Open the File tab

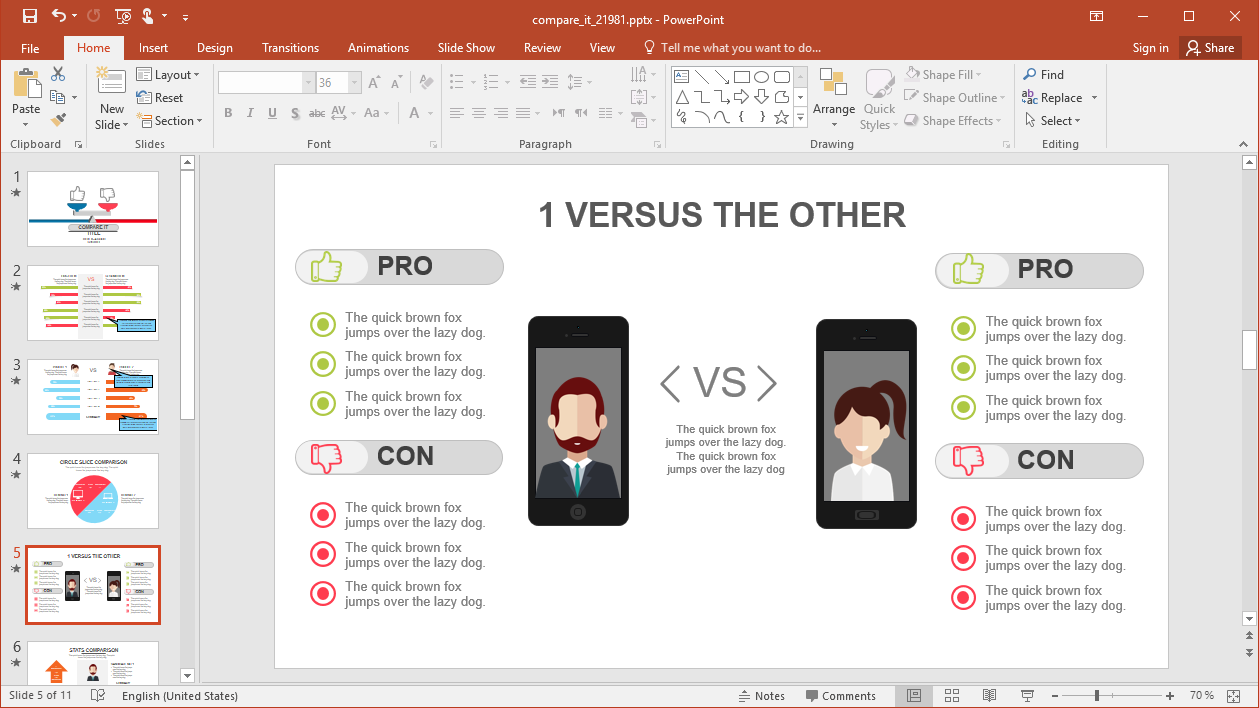30,48
